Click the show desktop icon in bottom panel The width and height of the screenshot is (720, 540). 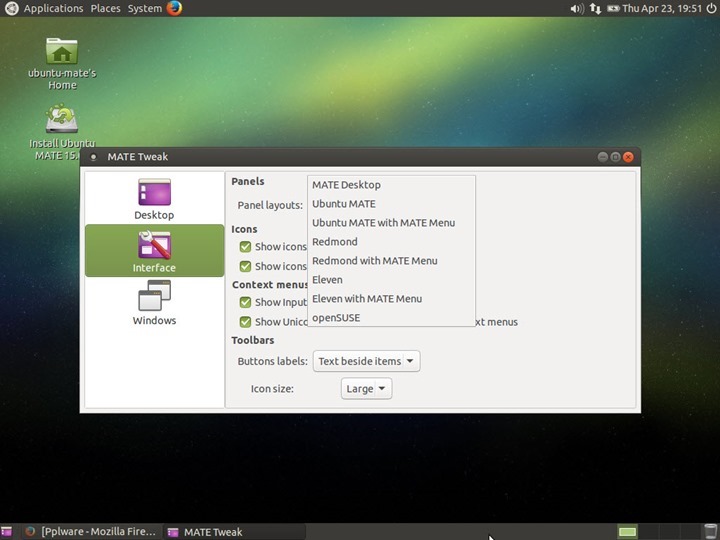(x=6, y=532)
